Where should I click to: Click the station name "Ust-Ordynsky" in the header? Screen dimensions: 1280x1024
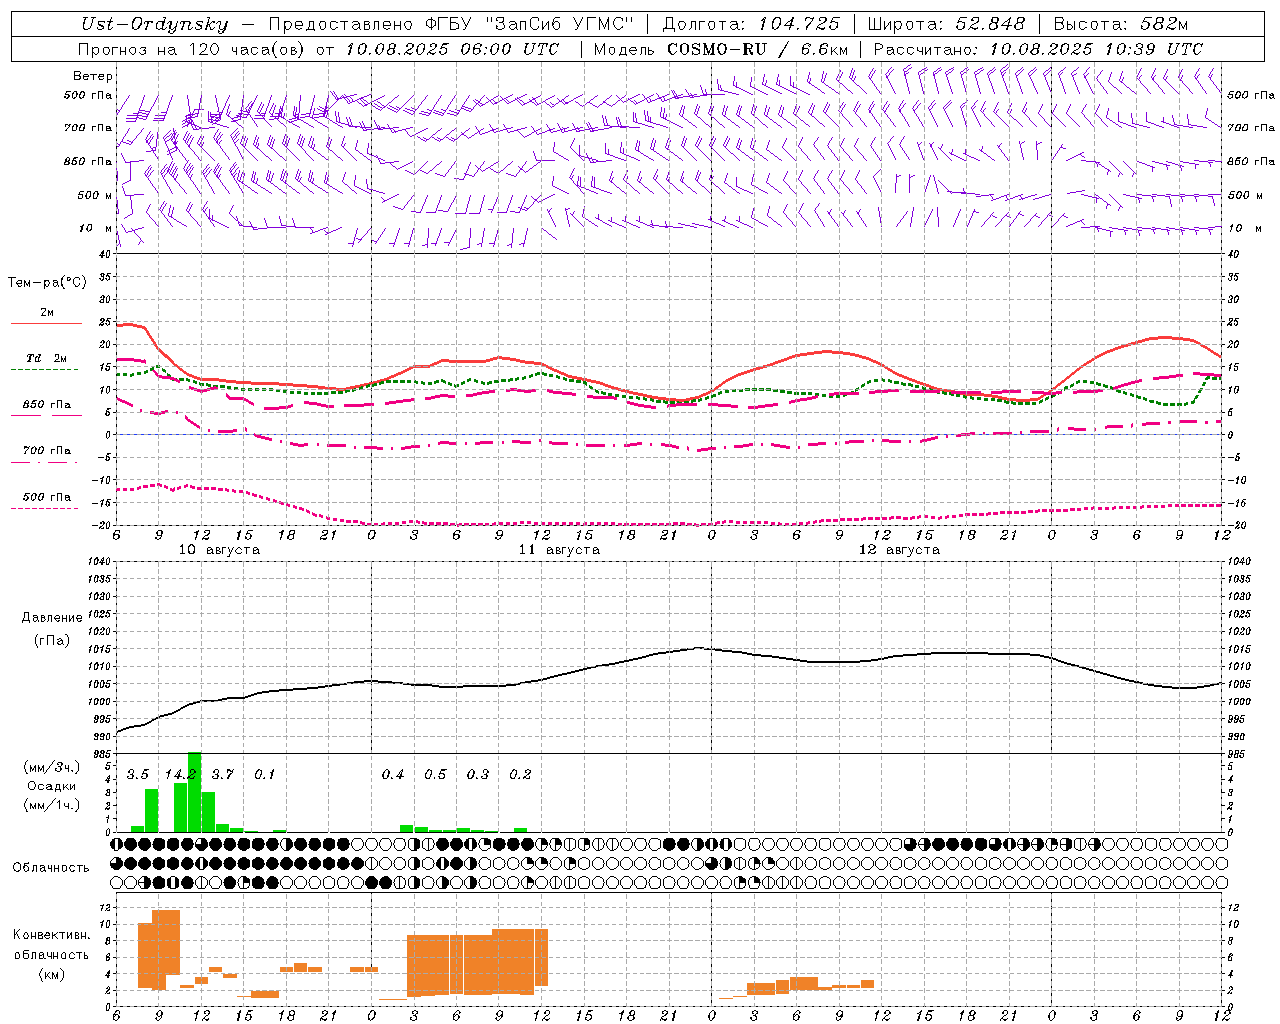click(154, 25)
